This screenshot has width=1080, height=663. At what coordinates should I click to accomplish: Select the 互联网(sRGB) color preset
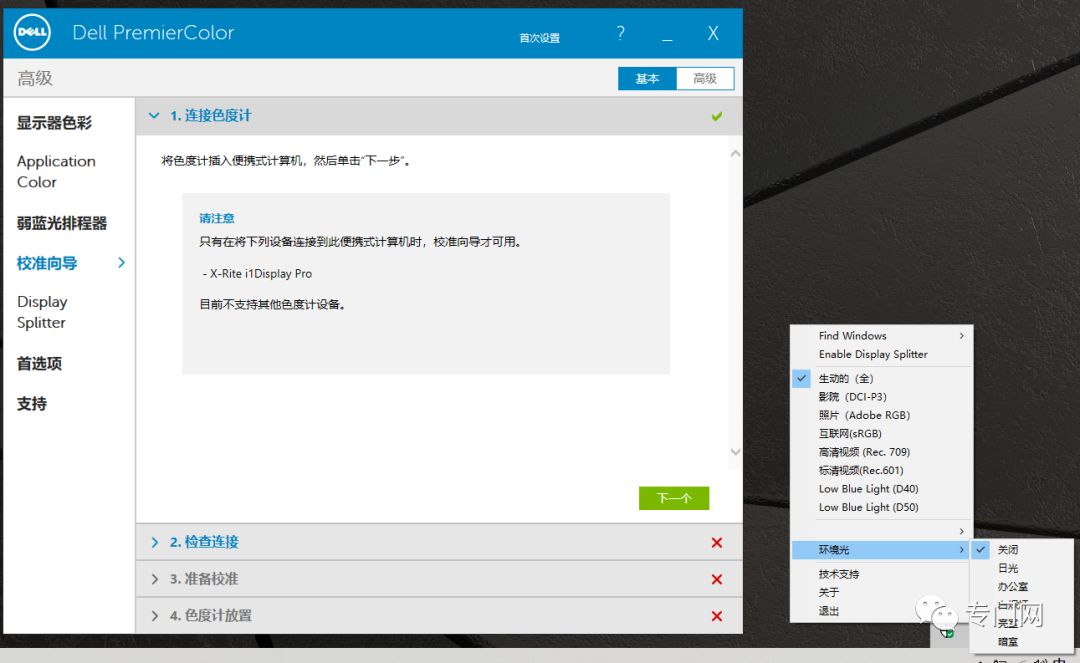882,434
